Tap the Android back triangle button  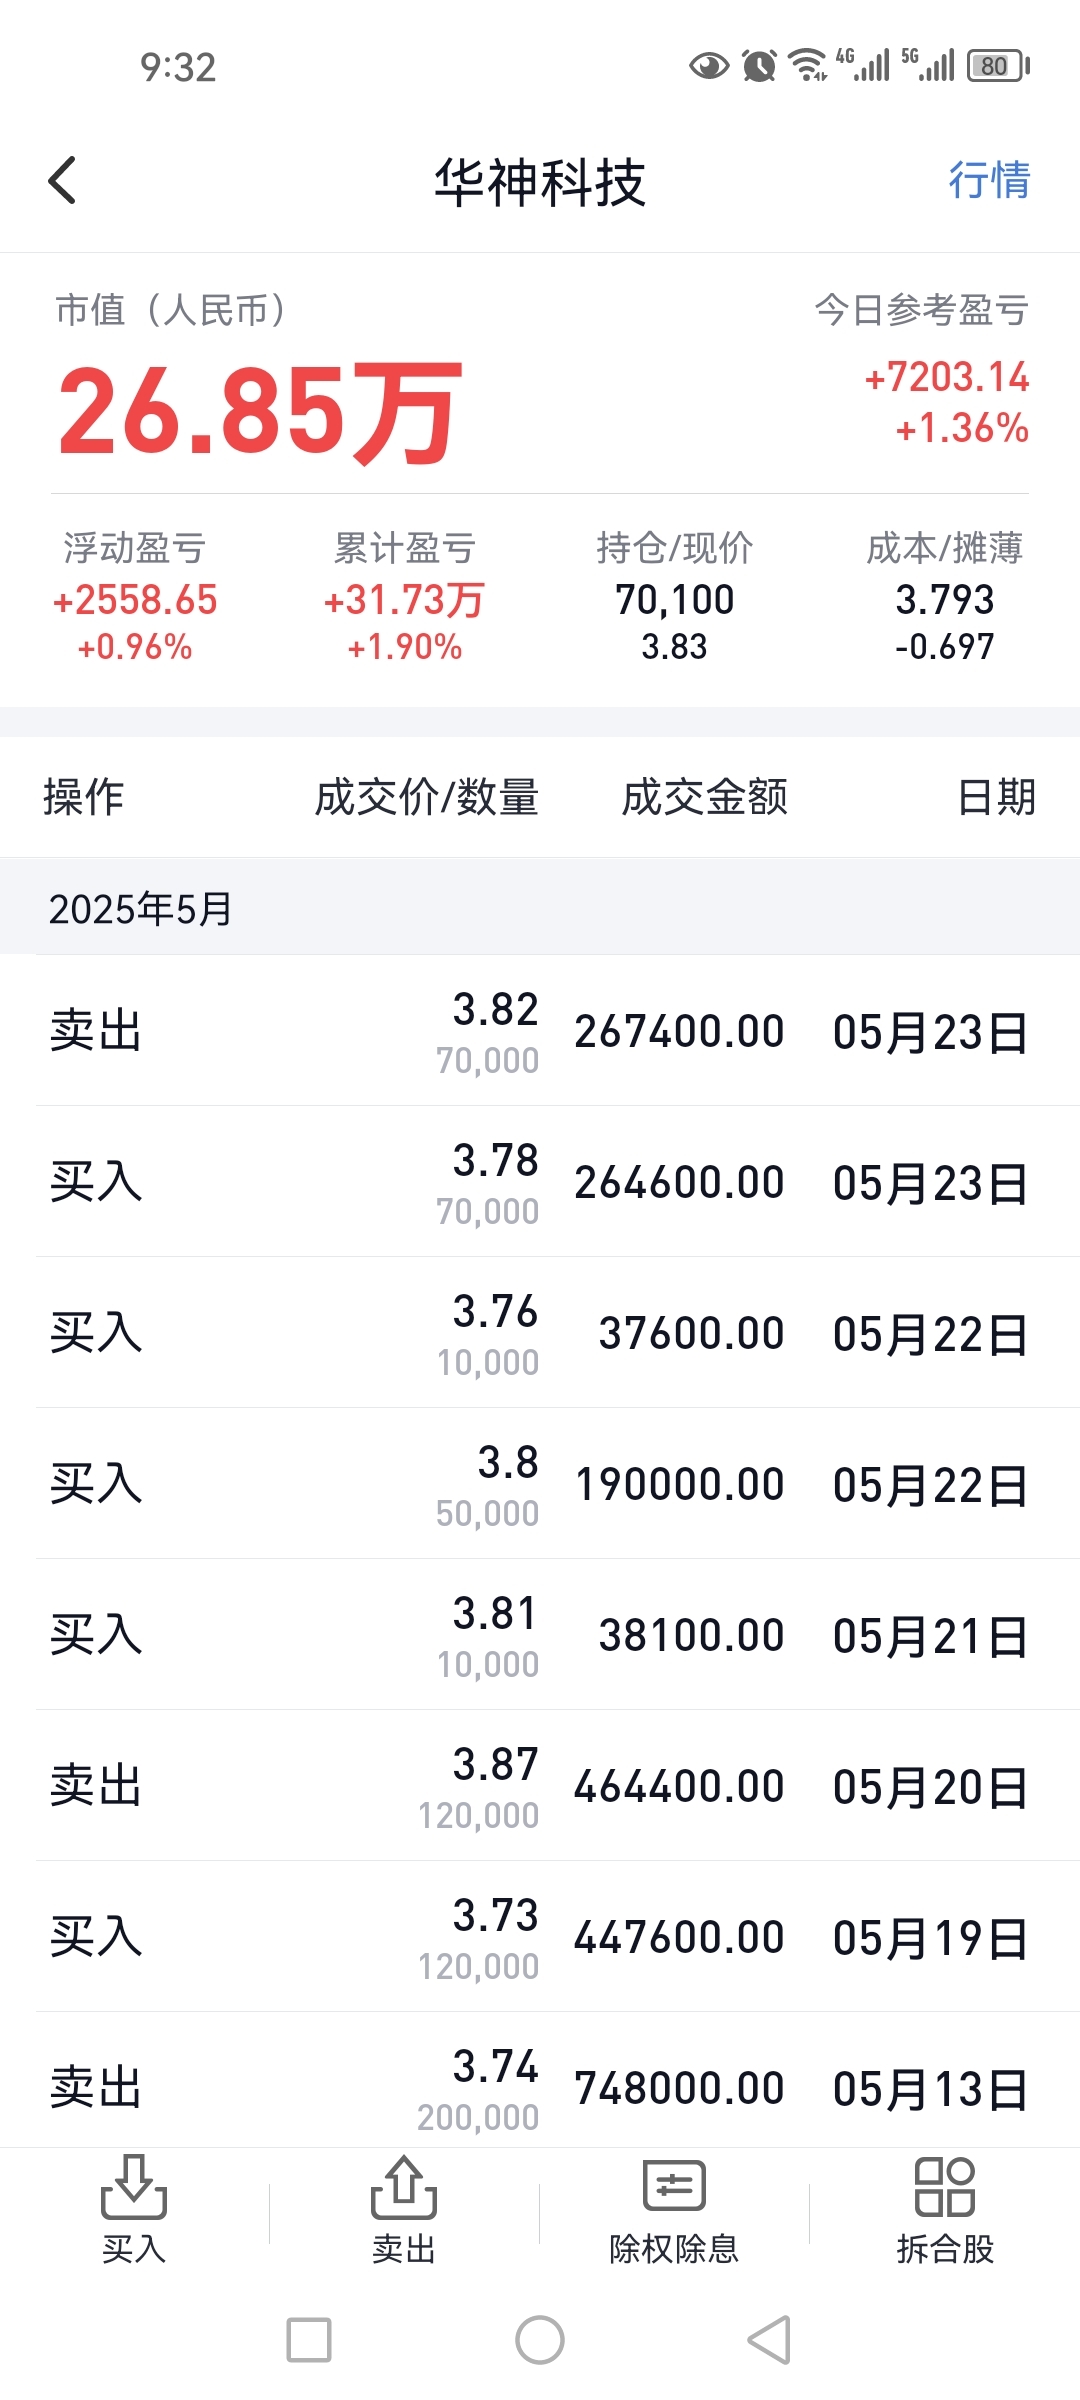[770, 2340]
